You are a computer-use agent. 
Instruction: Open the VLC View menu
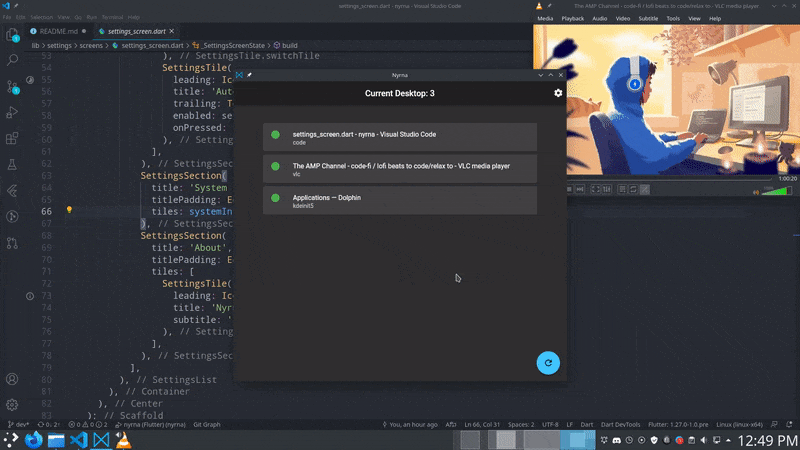point(694,18)
